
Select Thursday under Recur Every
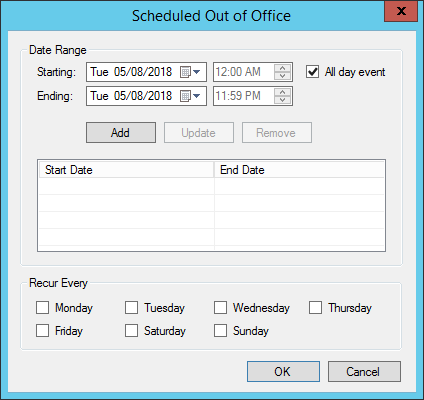[x=315, y=308]
